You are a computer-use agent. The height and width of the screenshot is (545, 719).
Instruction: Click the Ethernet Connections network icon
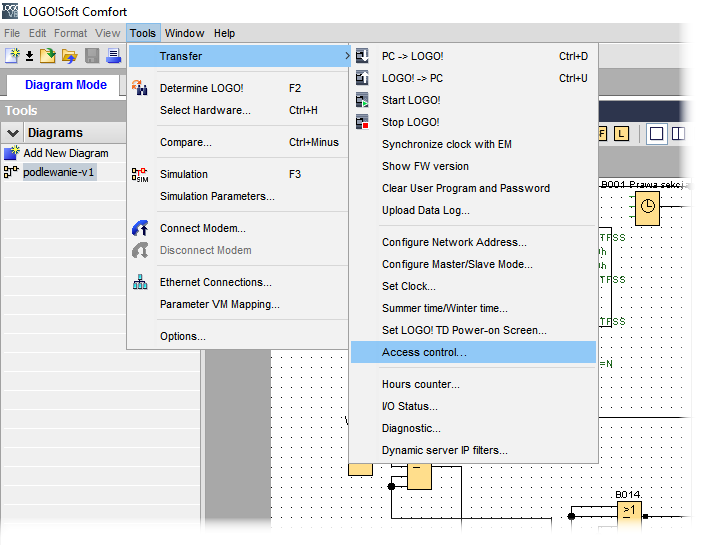(x=140, y=282)
